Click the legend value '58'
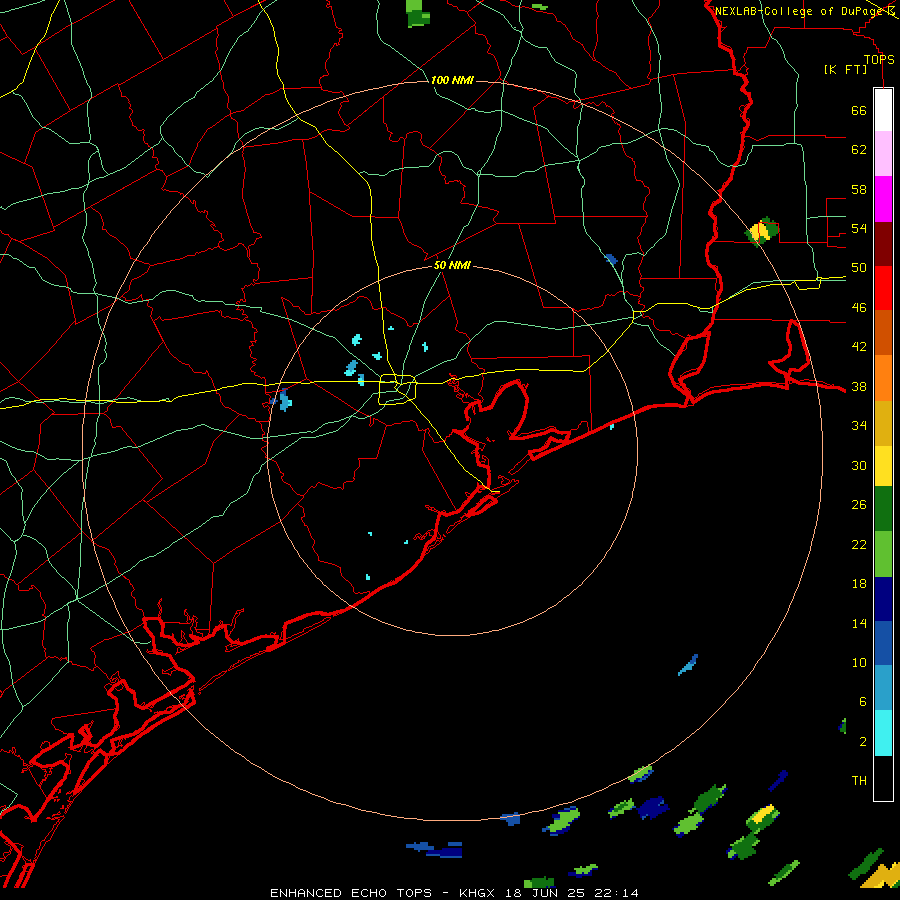This screenshot has height=900, width=900. point(859,189)
